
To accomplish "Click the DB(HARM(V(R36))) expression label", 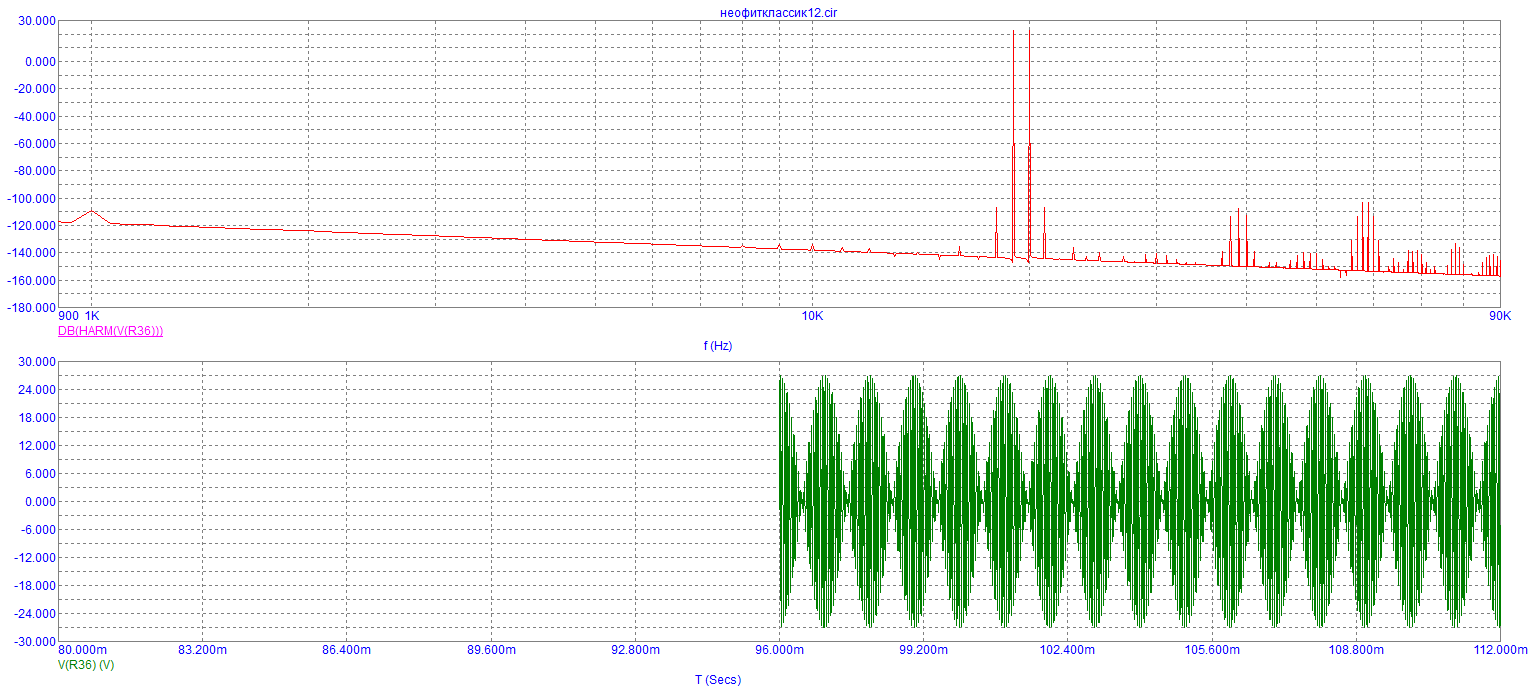I will [111, 330].
